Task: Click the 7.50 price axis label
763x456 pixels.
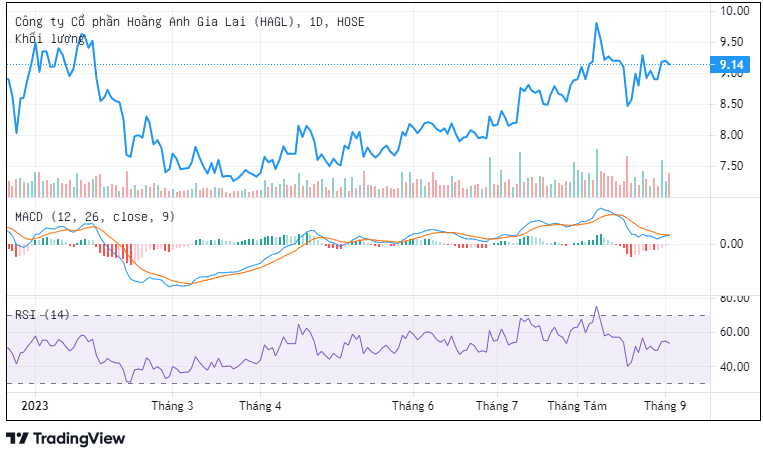Action: [734, 166]
